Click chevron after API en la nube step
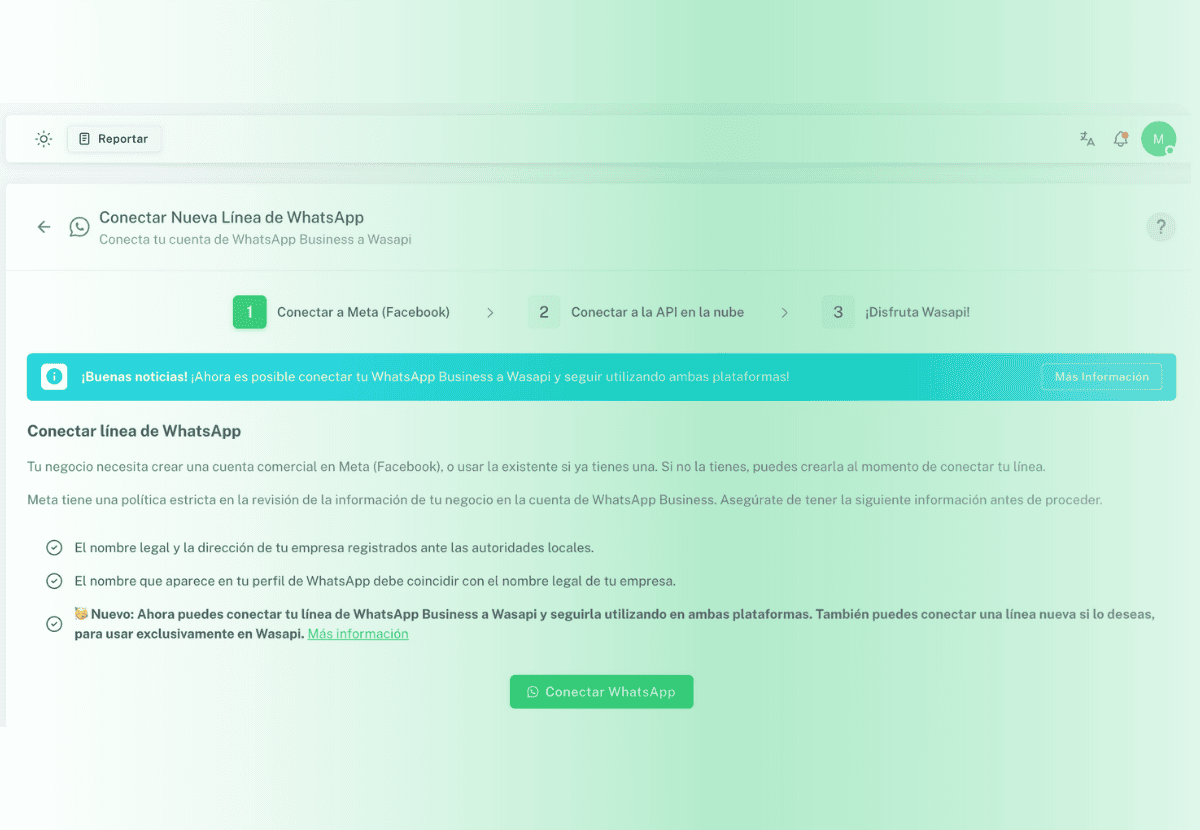The width and height of the screenshot is (1200, 830). coord(784,313)
